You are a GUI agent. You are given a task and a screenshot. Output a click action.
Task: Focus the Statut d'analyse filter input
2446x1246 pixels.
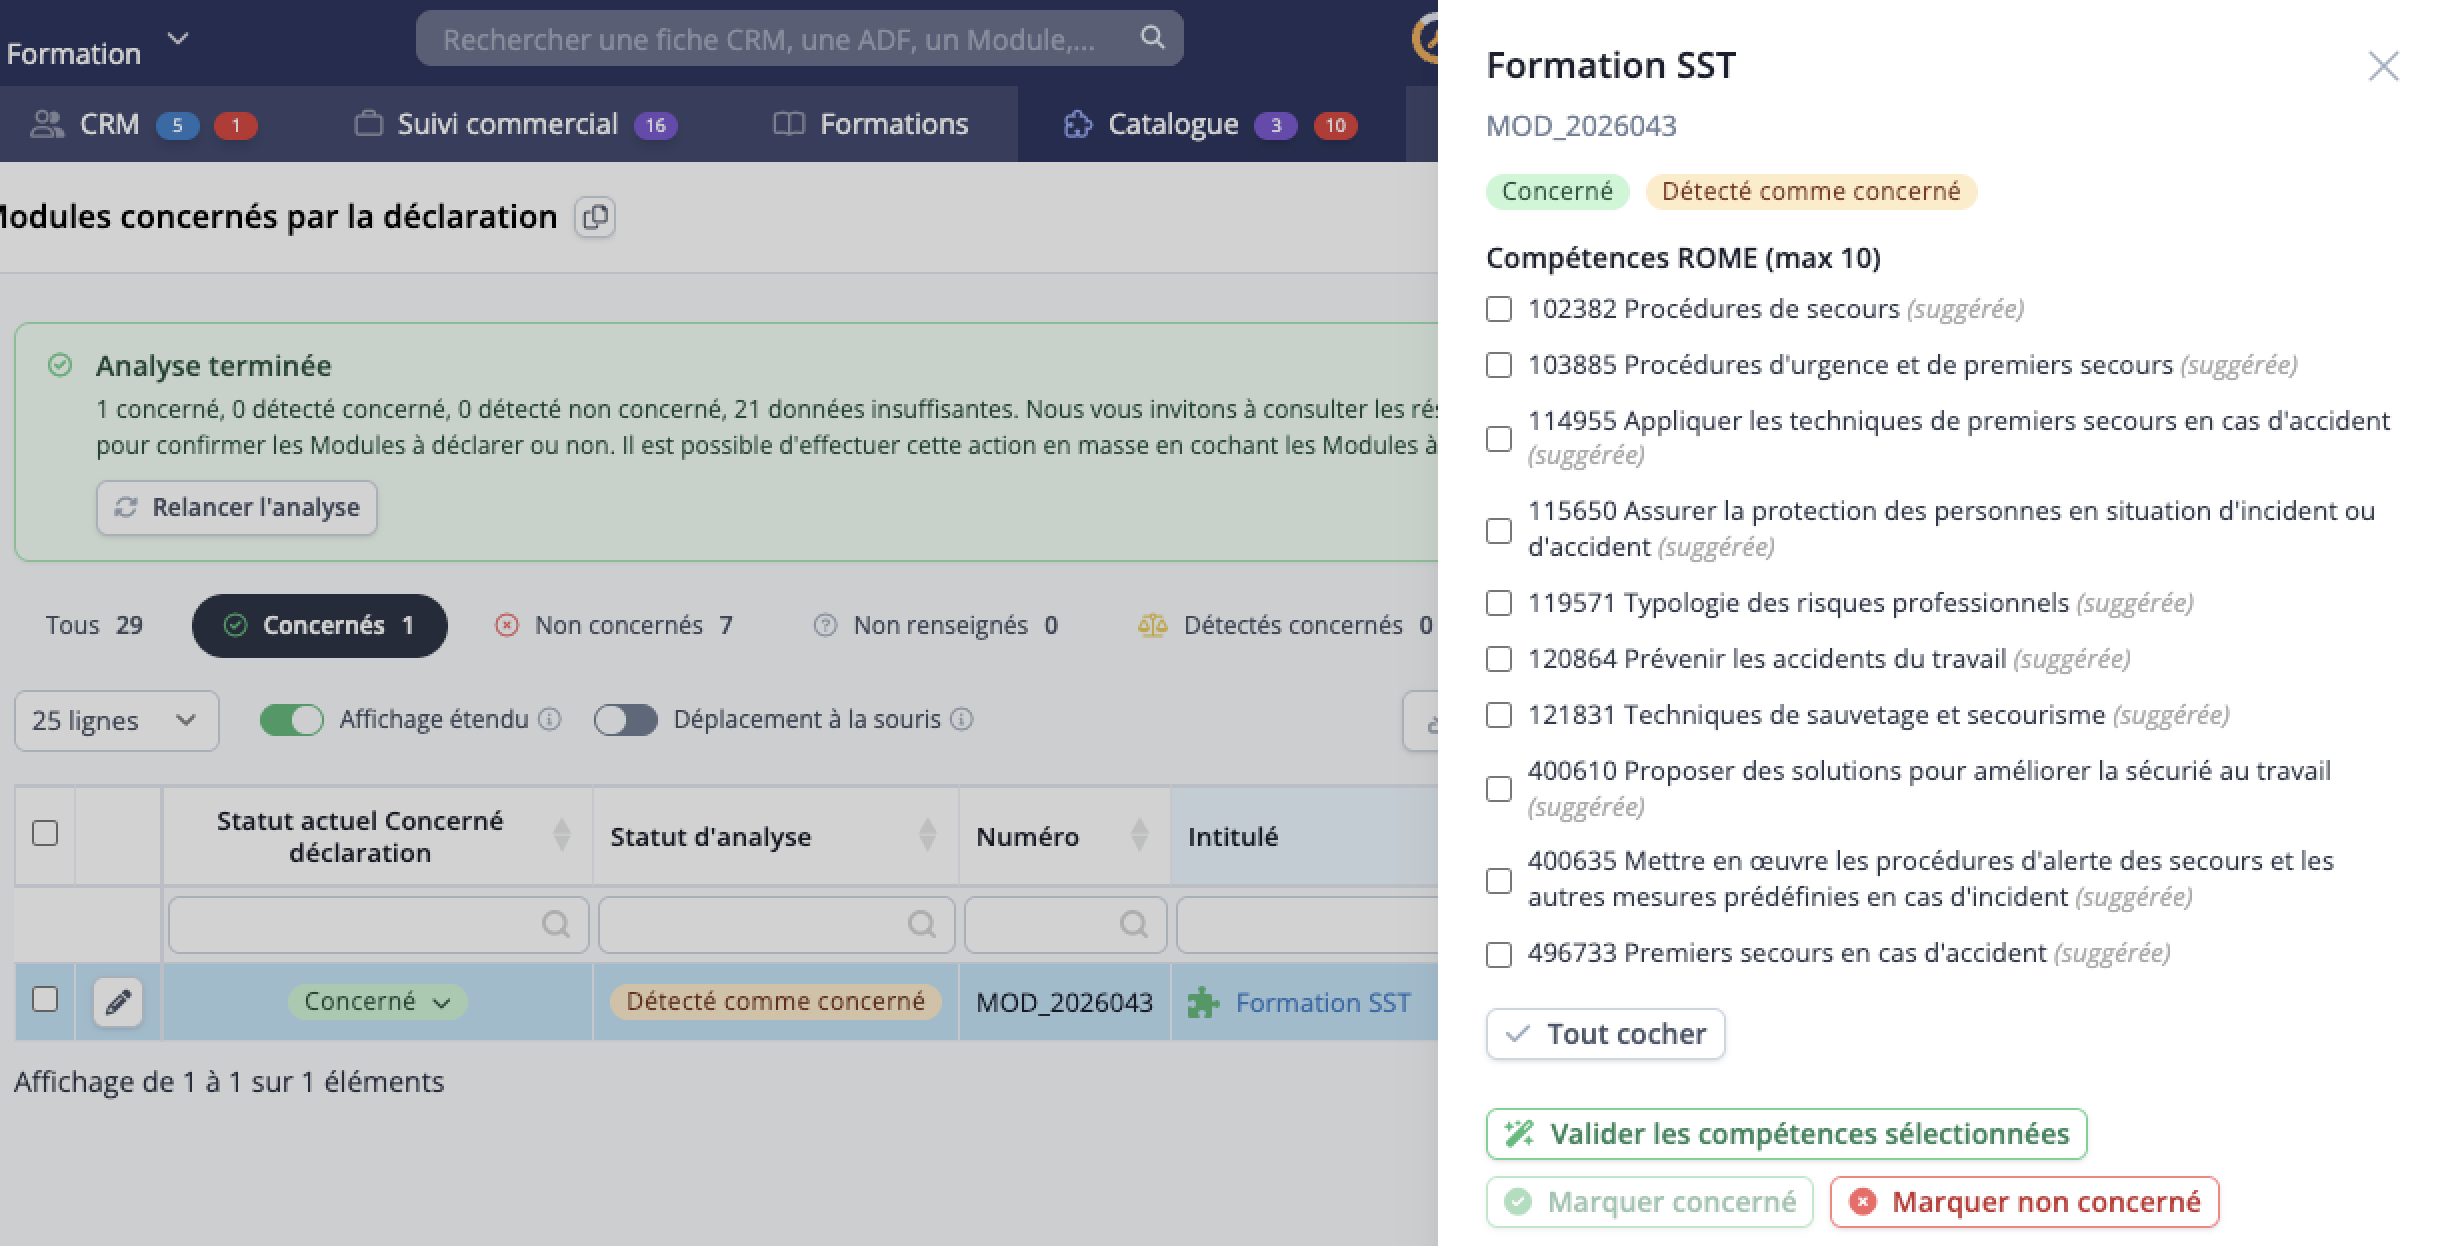click(x=777, y=924)
